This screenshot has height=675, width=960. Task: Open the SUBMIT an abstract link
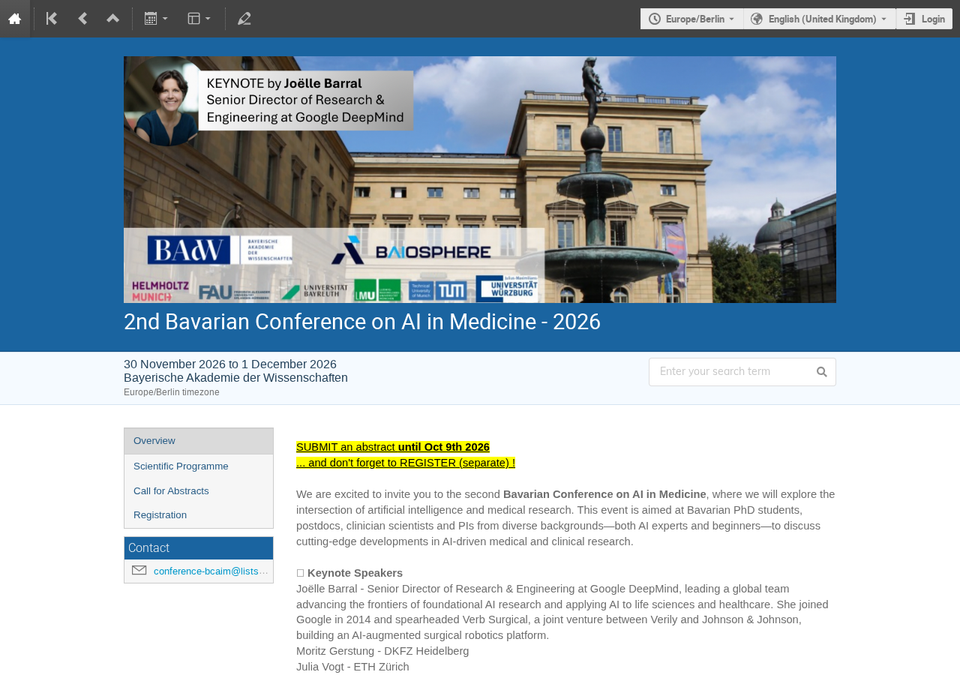point(393,447)
